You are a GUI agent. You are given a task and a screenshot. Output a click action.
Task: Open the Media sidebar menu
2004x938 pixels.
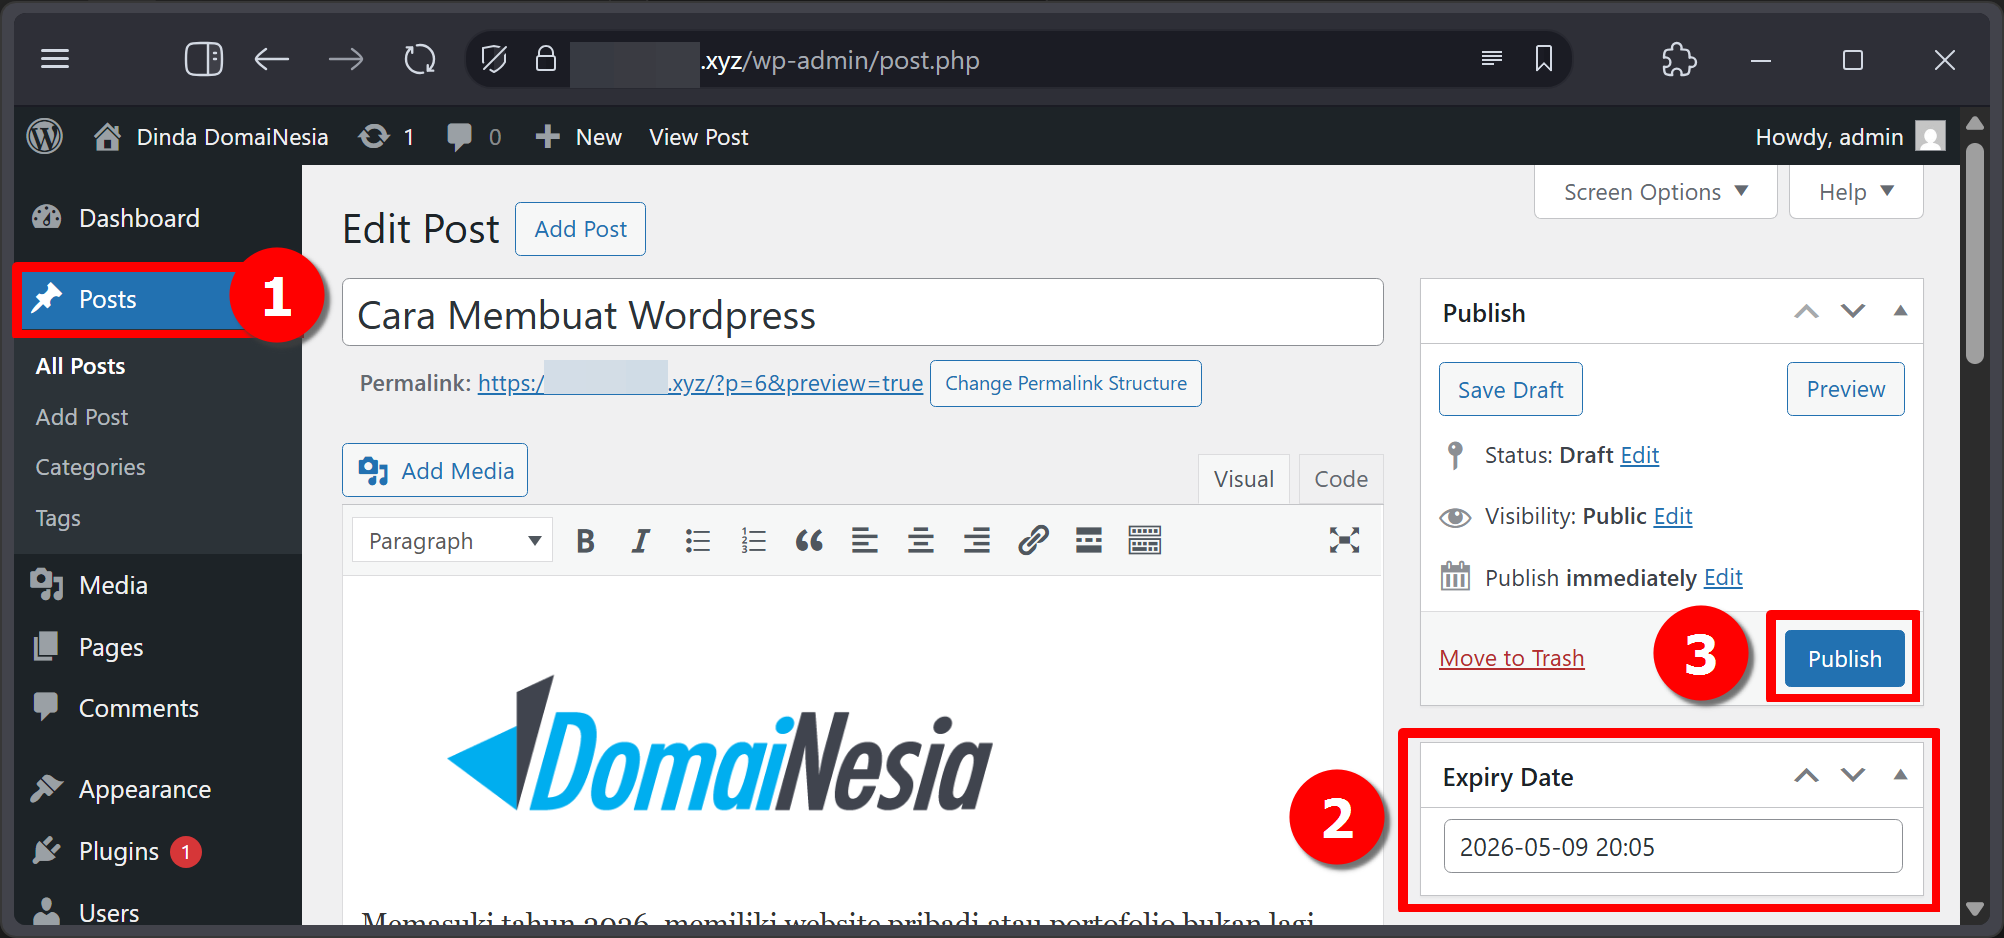pos(113,585)
